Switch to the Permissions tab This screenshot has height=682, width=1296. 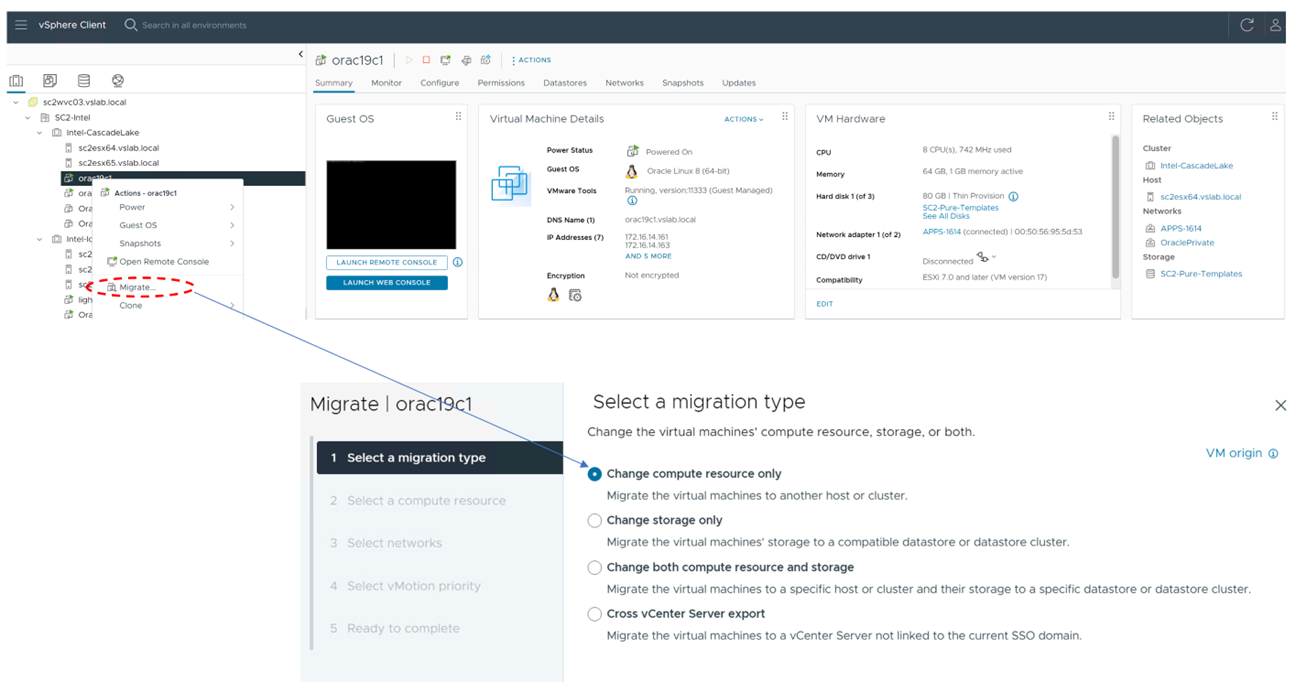pos(501,83)
